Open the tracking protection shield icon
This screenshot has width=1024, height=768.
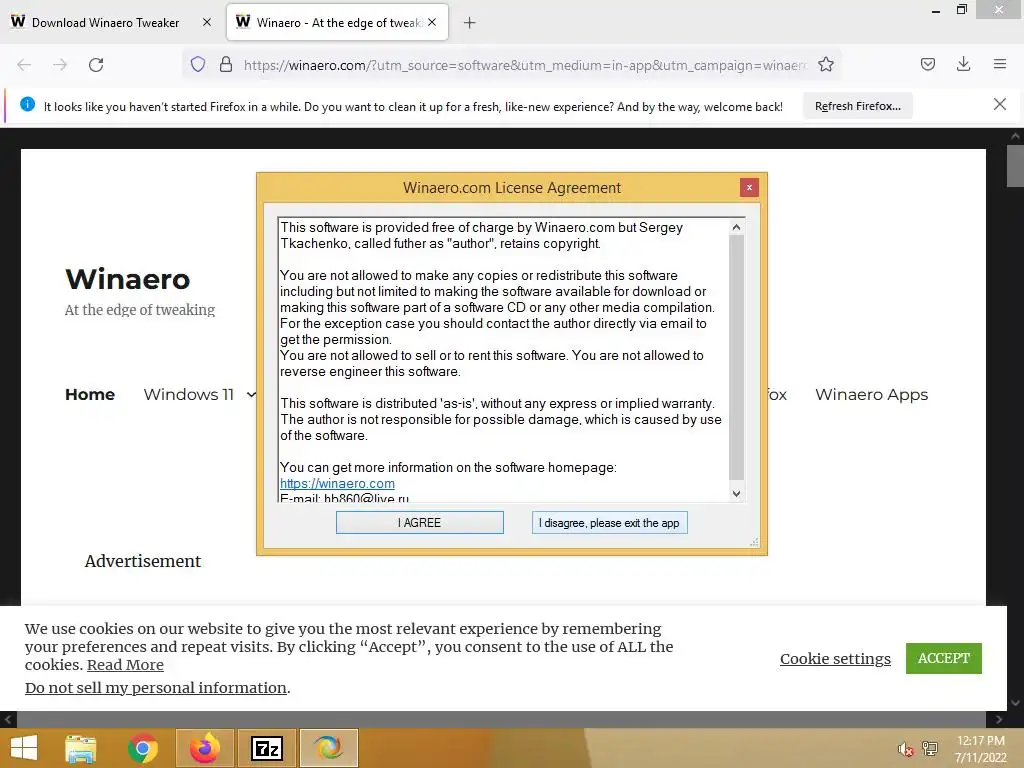pos(198,65)
